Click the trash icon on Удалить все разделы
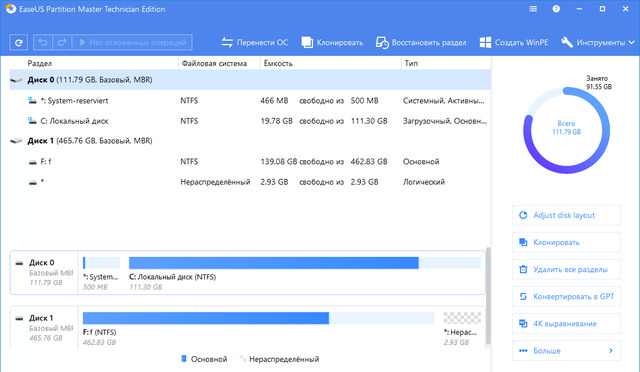Image resolution: width=640 pixels, height=372 pixels. coord(523,270)
